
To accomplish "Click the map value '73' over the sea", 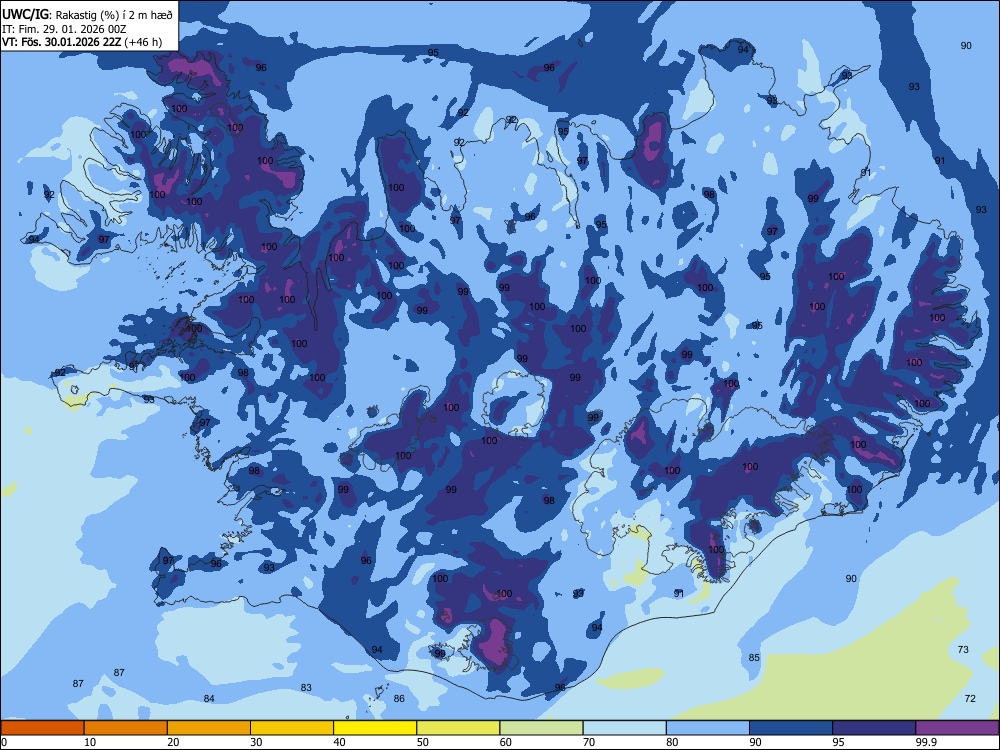I will [963, 649].
